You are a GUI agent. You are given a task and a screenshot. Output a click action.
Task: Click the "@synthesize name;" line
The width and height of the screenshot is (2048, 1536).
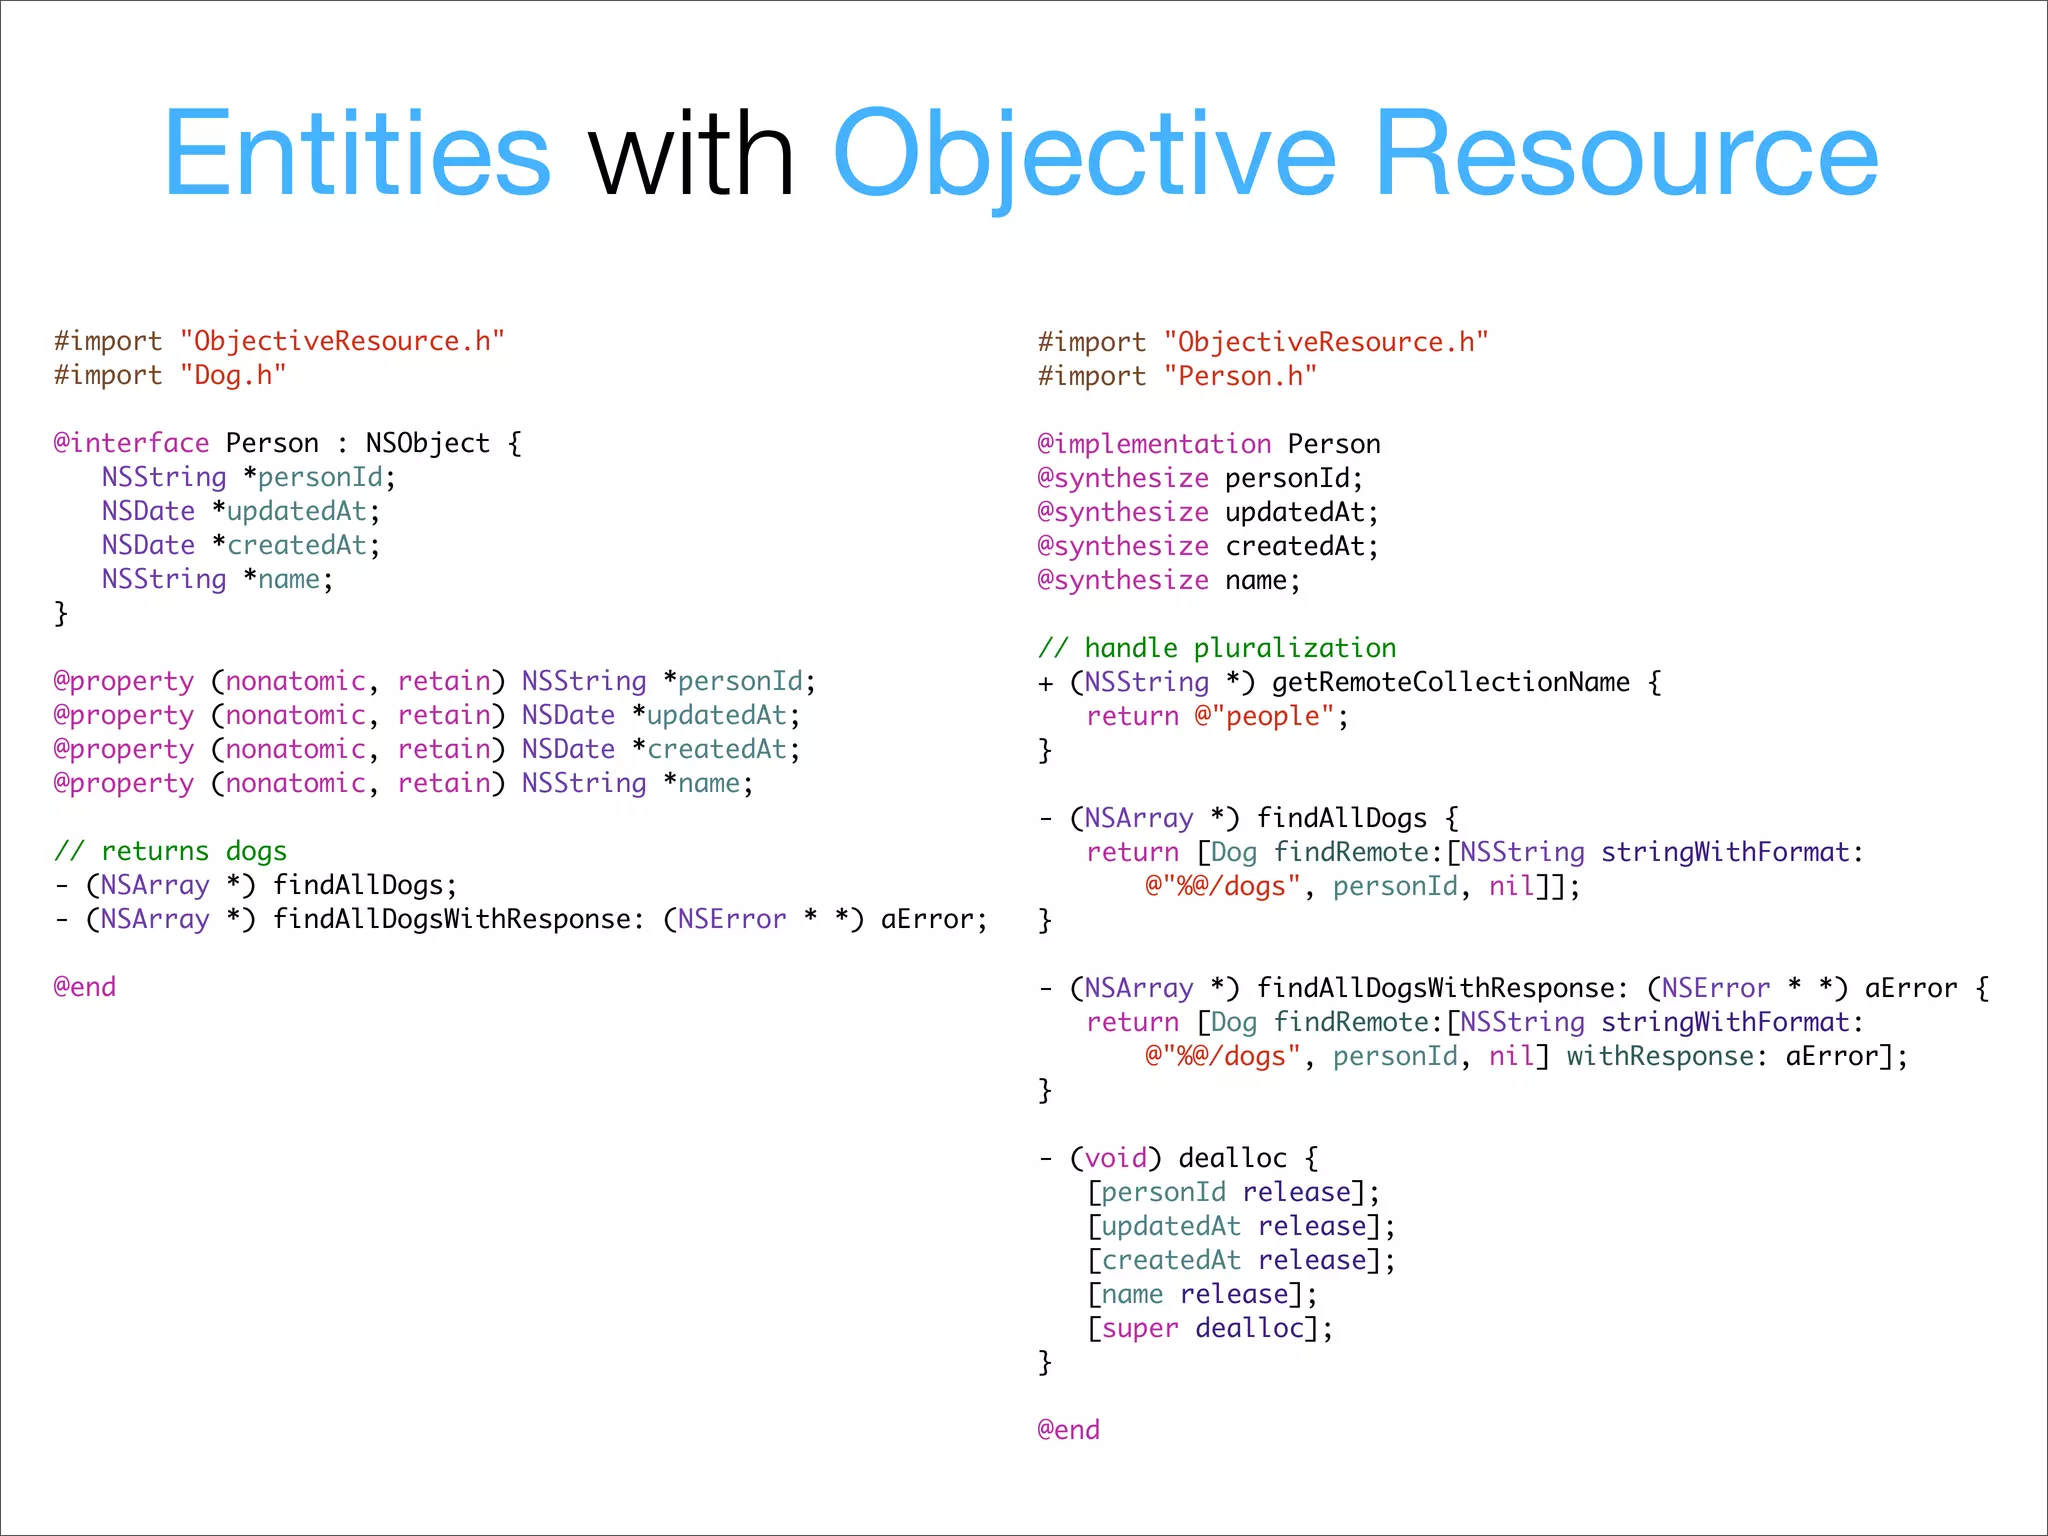coord(1170,580)
